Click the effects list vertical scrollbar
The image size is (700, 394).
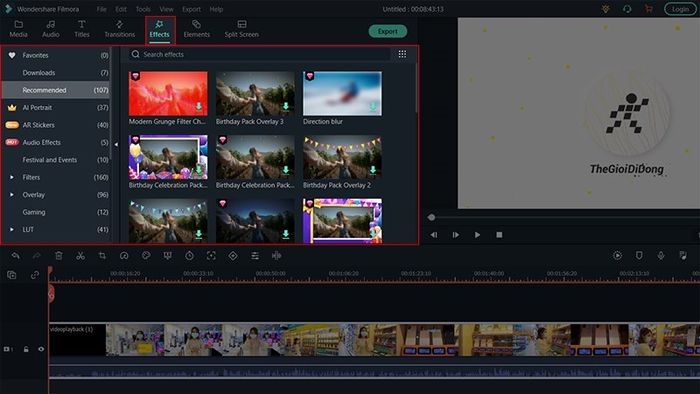(x=416, y=88)
